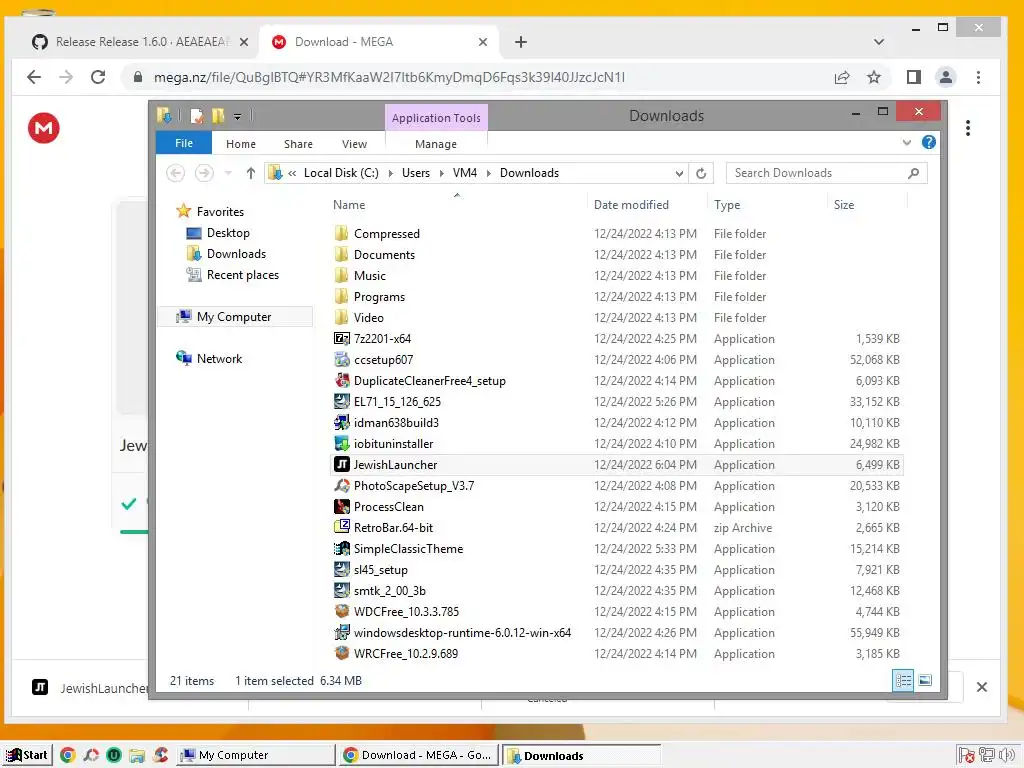
Task: Select the RetroBar.64-bit zip archive icon
Action: point(342,527)
